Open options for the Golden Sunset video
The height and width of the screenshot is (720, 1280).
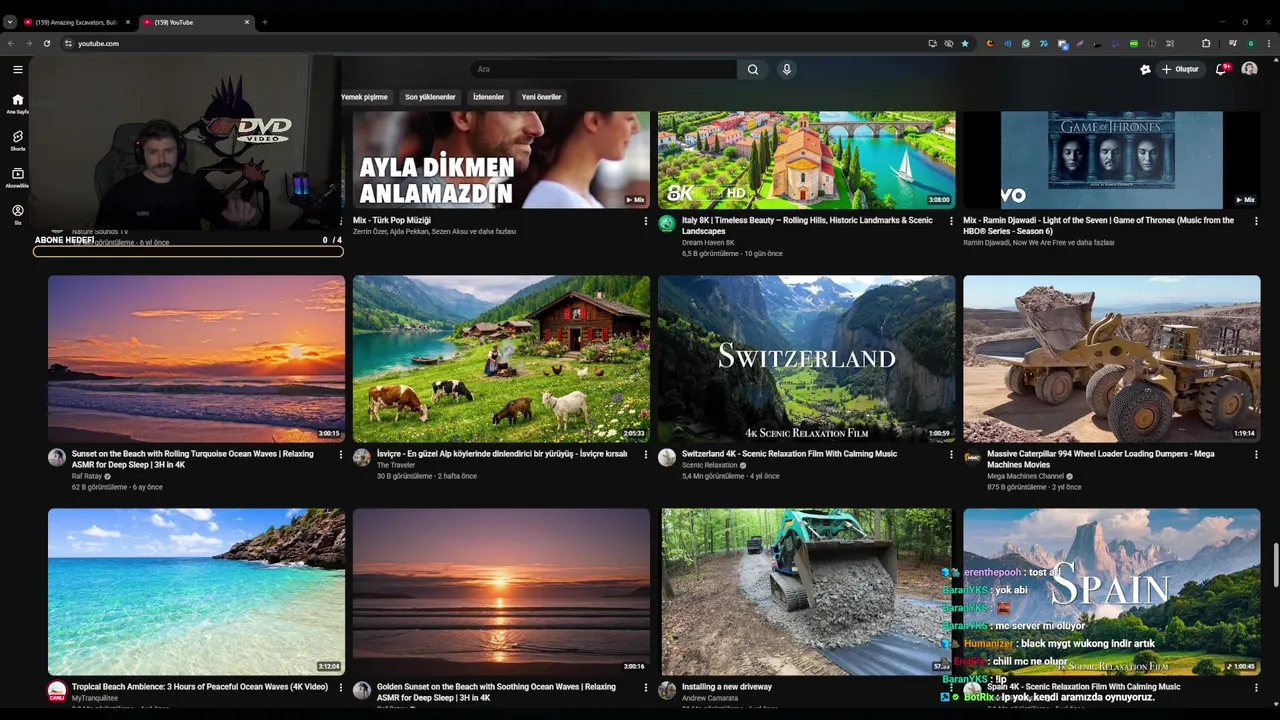coord(645,688)
